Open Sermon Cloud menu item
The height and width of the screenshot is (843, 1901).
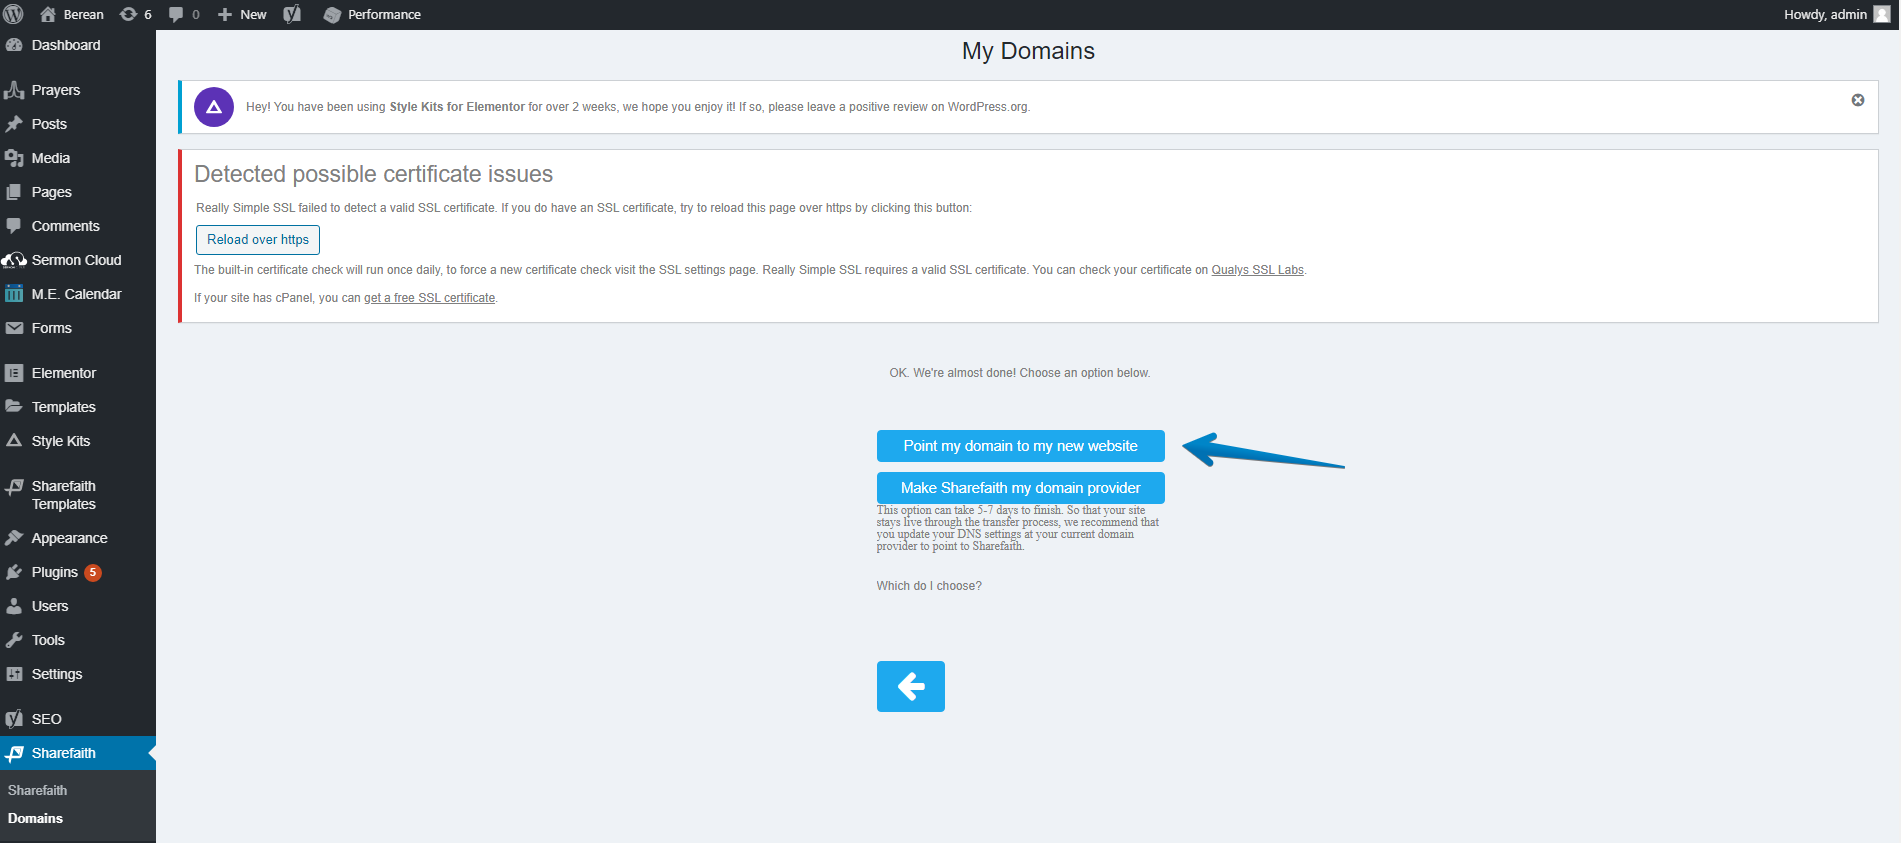(78, 260)
